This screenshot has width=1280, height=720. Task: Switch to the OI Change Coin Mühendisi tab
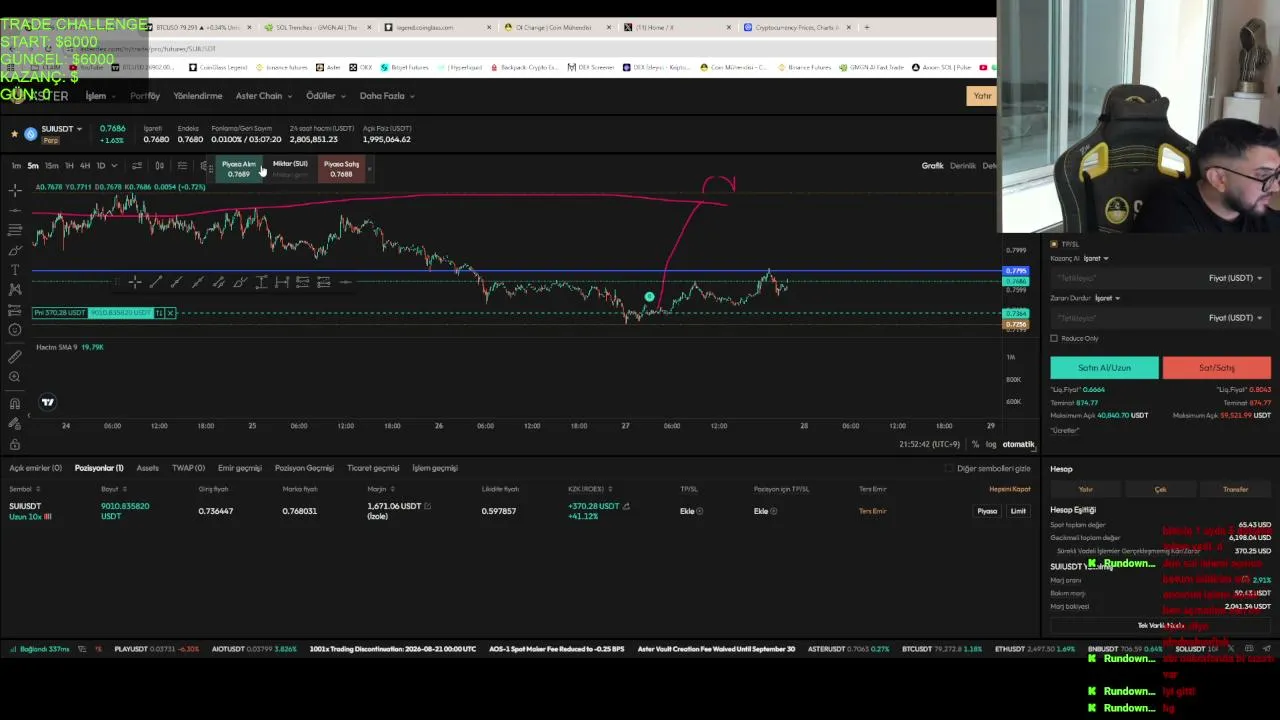(x=556, y=27)
